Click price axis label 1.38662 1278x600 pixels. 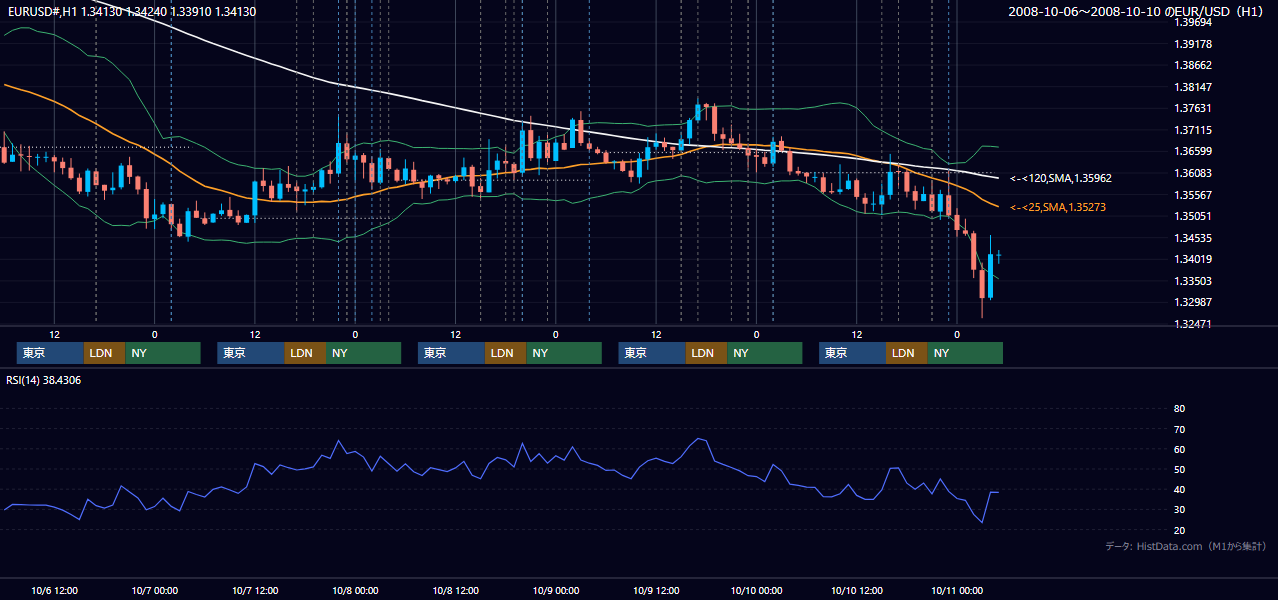coord(1193,65)
